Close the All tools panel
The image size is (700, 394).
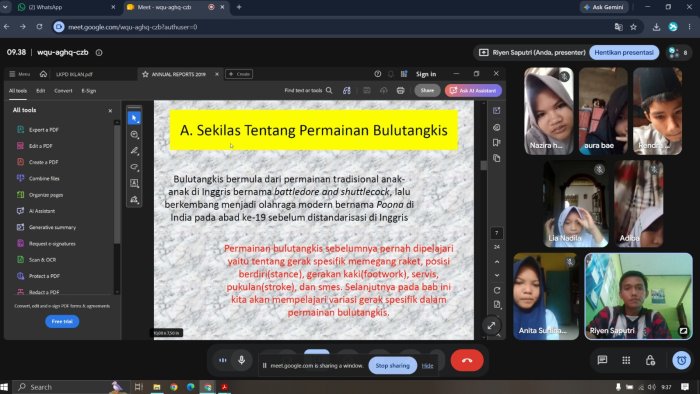110,111
